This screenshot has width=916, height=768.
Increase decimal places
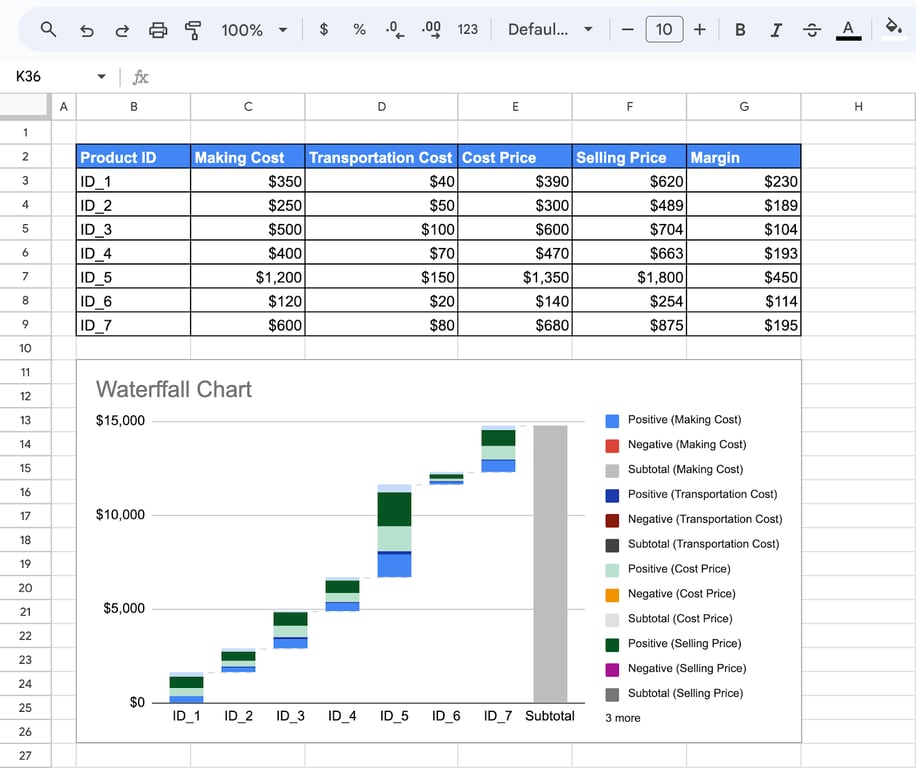point(431,29)
